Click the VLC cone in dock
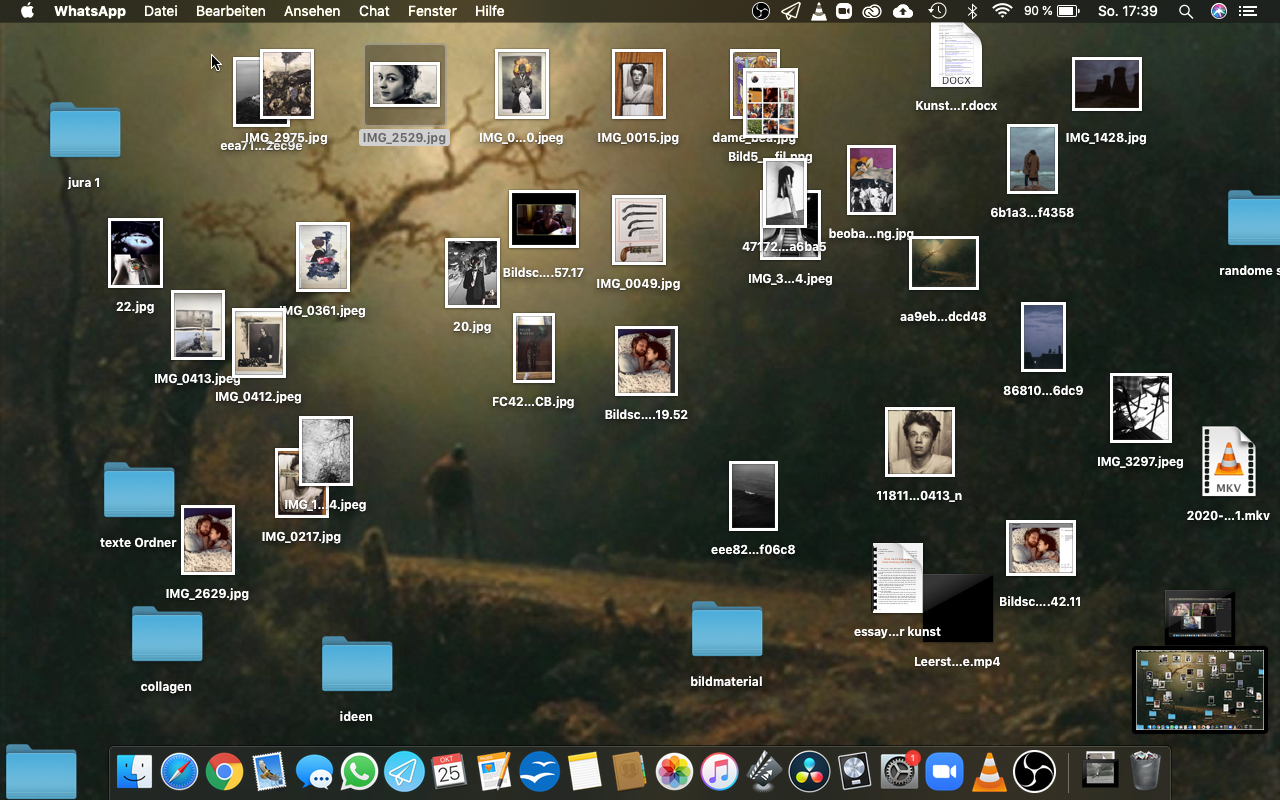Screen dimensions: 1280x800 (x=989, y=772)
